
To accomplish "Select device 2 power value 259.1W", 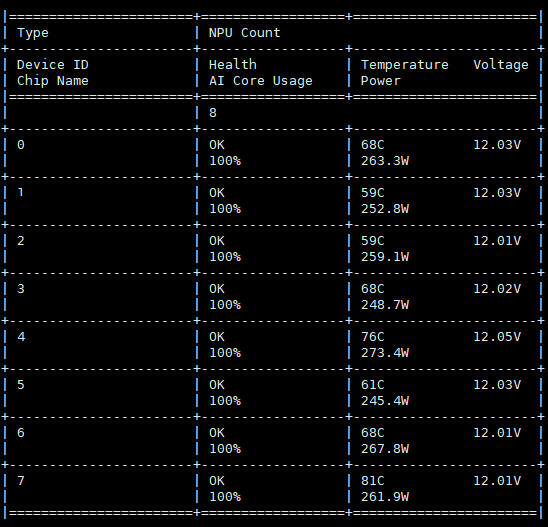I will click(x=385, y=257).
